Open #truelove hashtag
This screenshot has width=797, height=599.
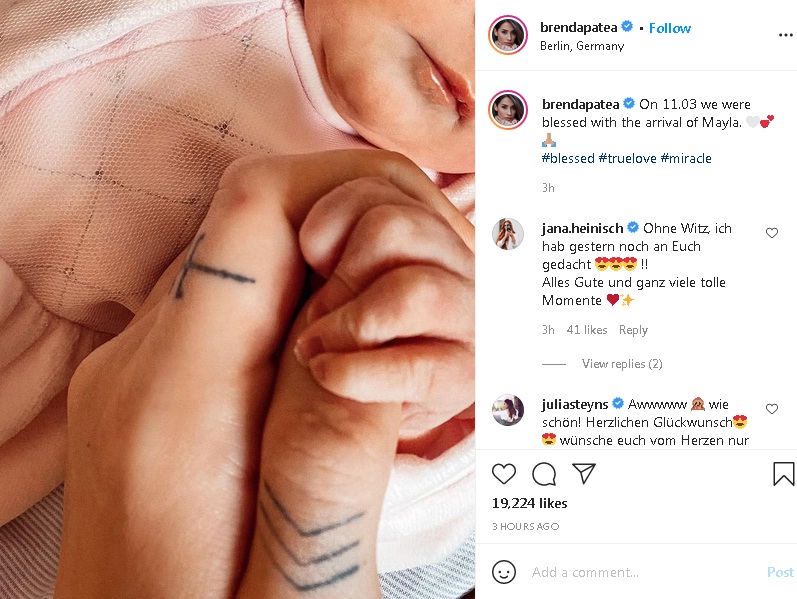tap(627, 158)
